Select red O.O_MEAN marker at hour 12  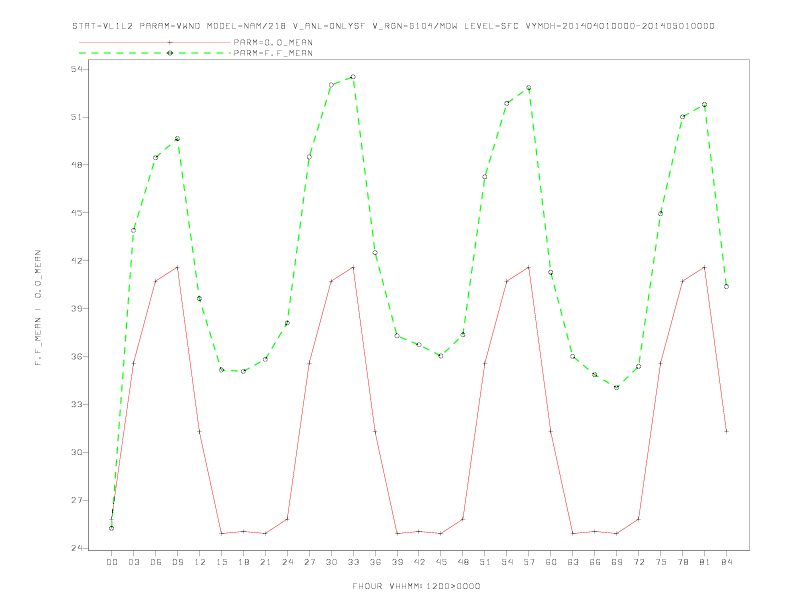pyautogui.click(x=200, y=431)
